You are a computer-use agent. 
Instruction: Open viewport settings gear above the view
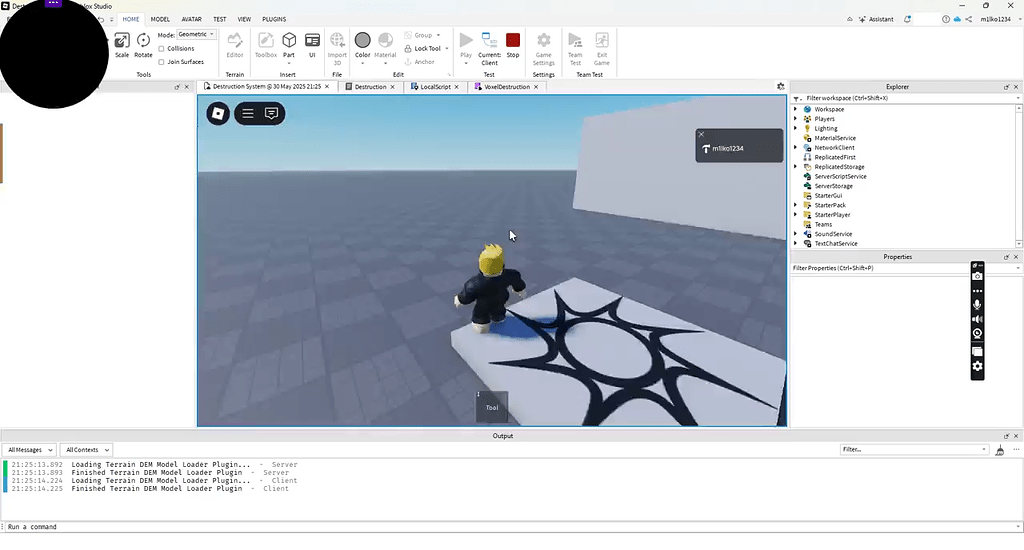(780, 86)
